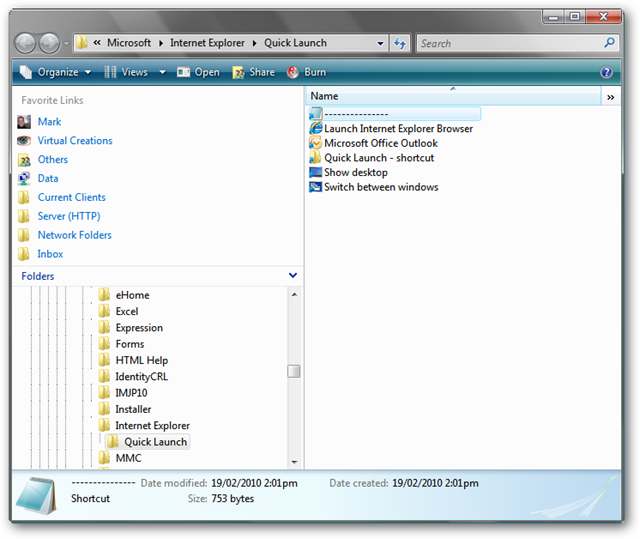
Task: Open Current Clients favorite link
Action: click(x=71, y=197)
